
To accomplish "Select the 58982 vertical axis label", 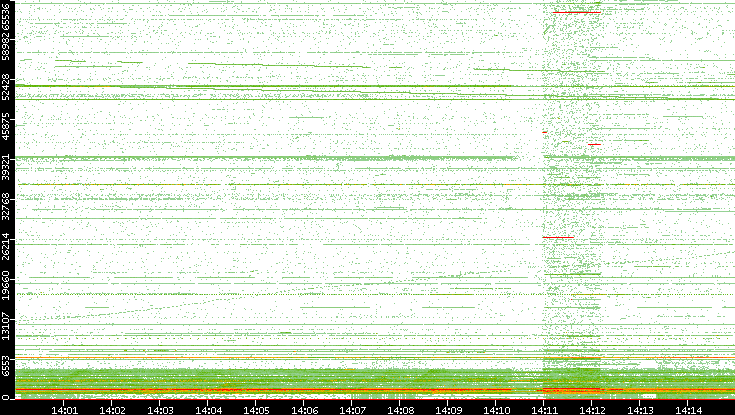I will click(7, 50).
